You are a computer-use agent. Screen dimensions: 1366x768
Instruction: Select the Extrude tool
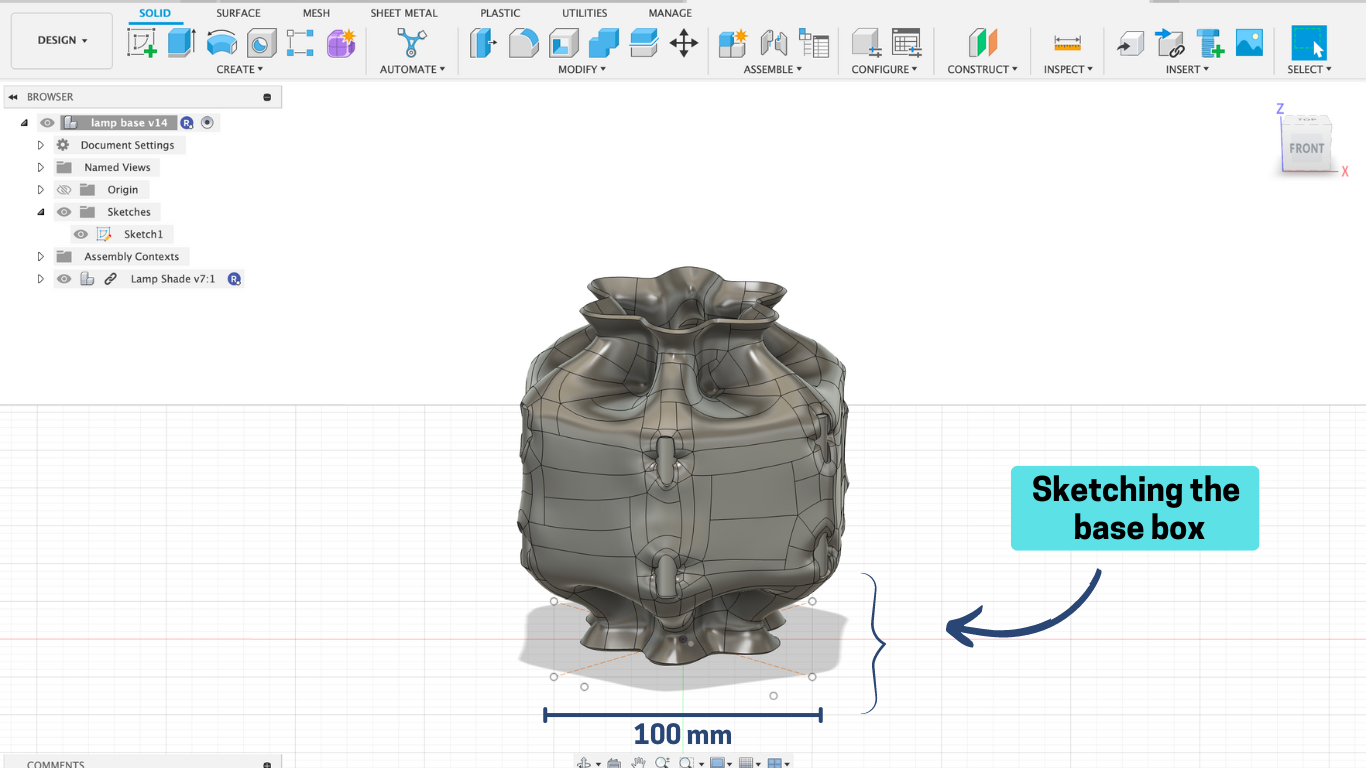coord(181,42)
